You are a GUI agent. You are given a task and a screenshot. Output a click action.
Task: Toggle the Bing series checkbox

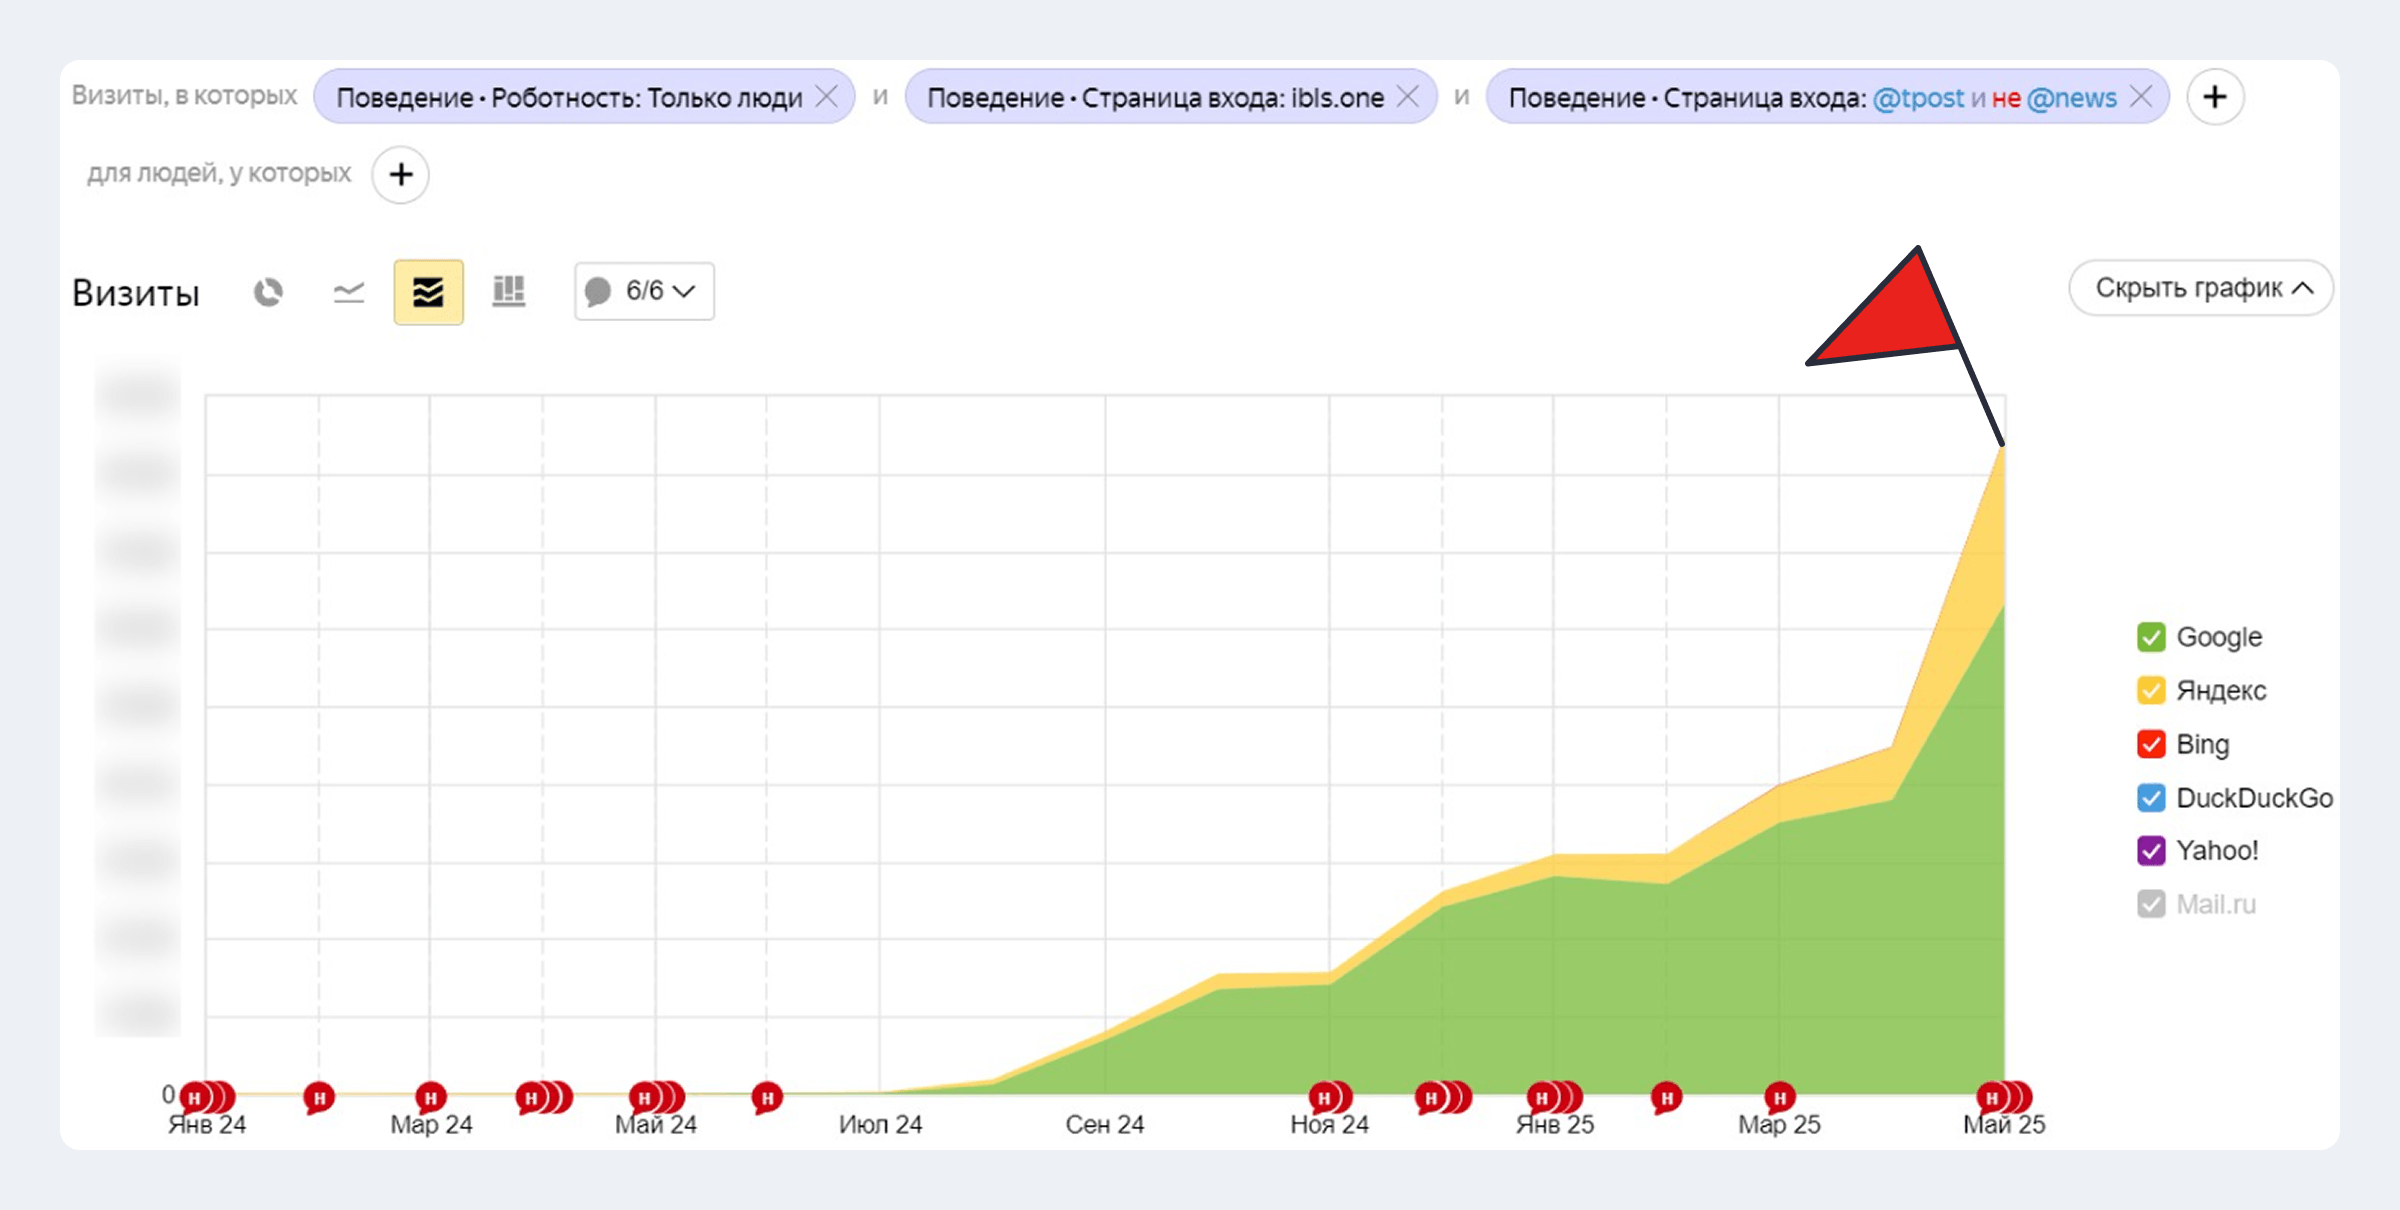coord(2151,745)
